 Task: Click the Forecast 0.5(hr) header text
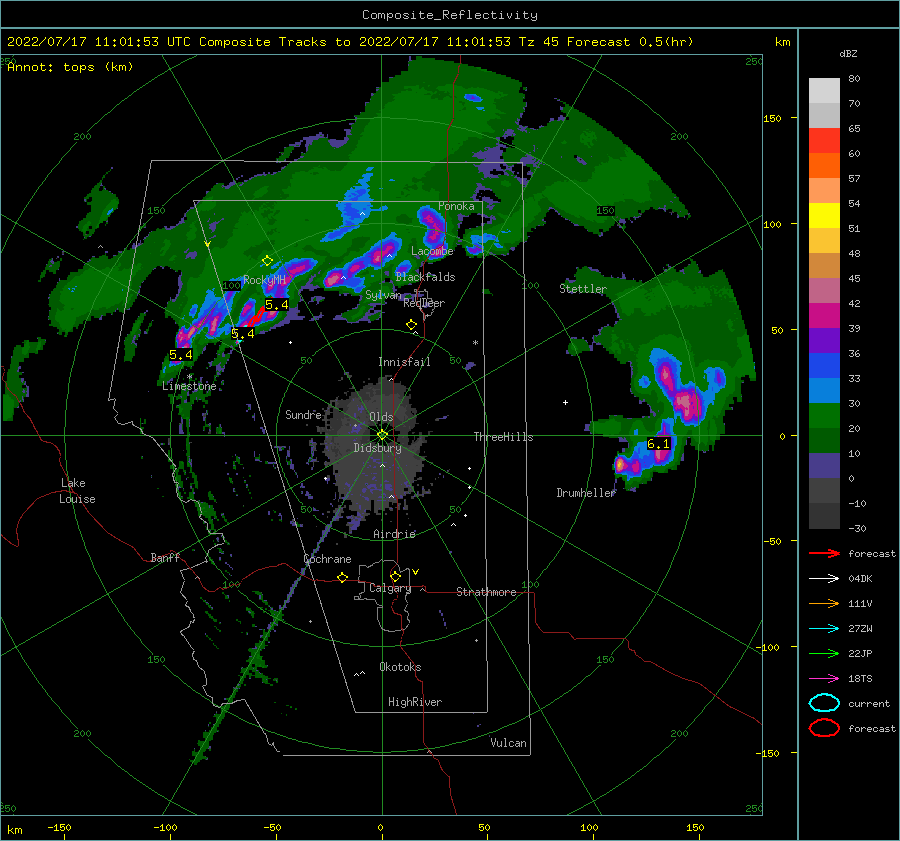[630, 42]
